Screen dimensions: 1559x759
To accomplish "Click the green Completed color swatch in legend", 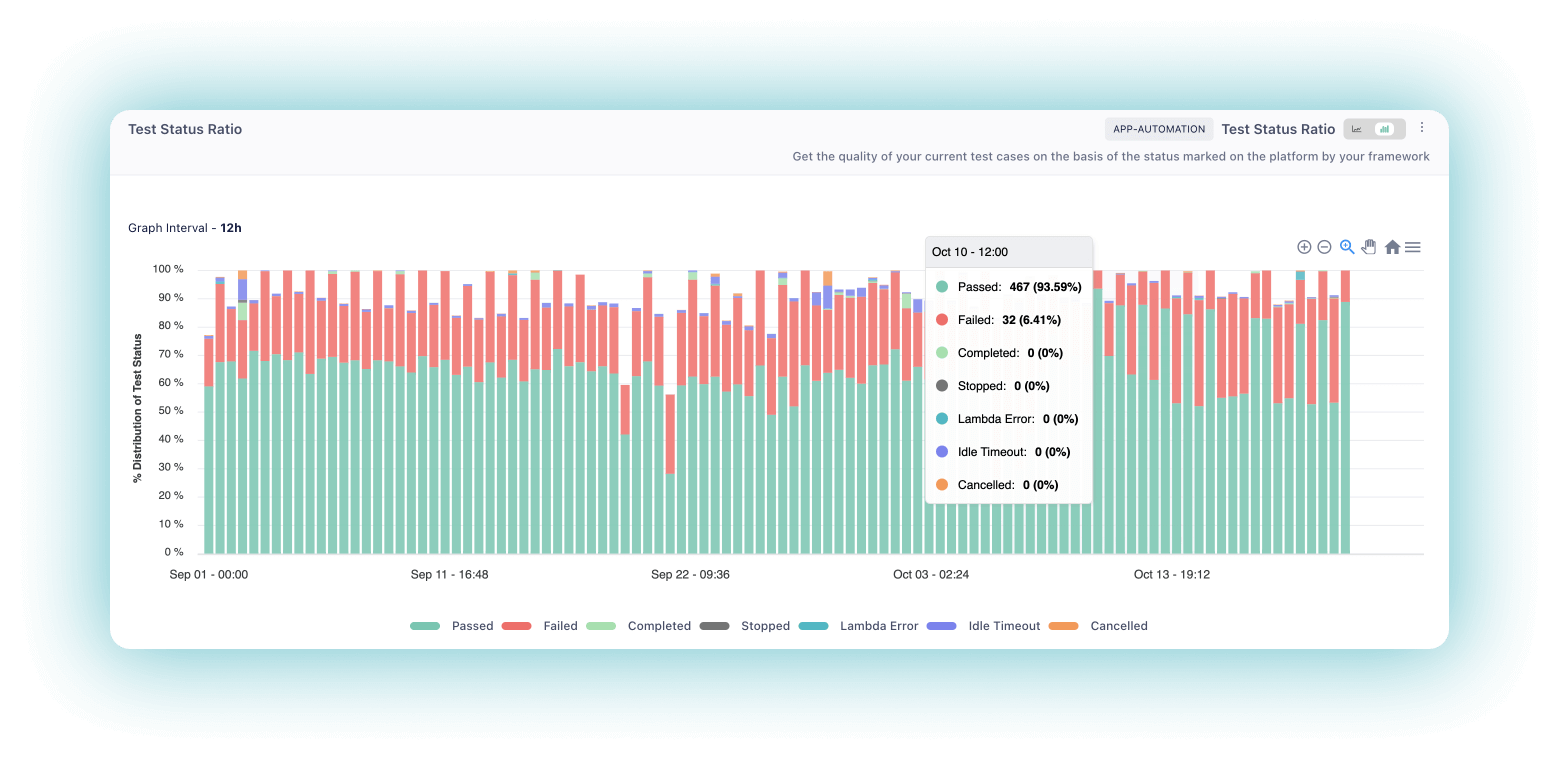I will pyautogui.click(x=601, y=625).
